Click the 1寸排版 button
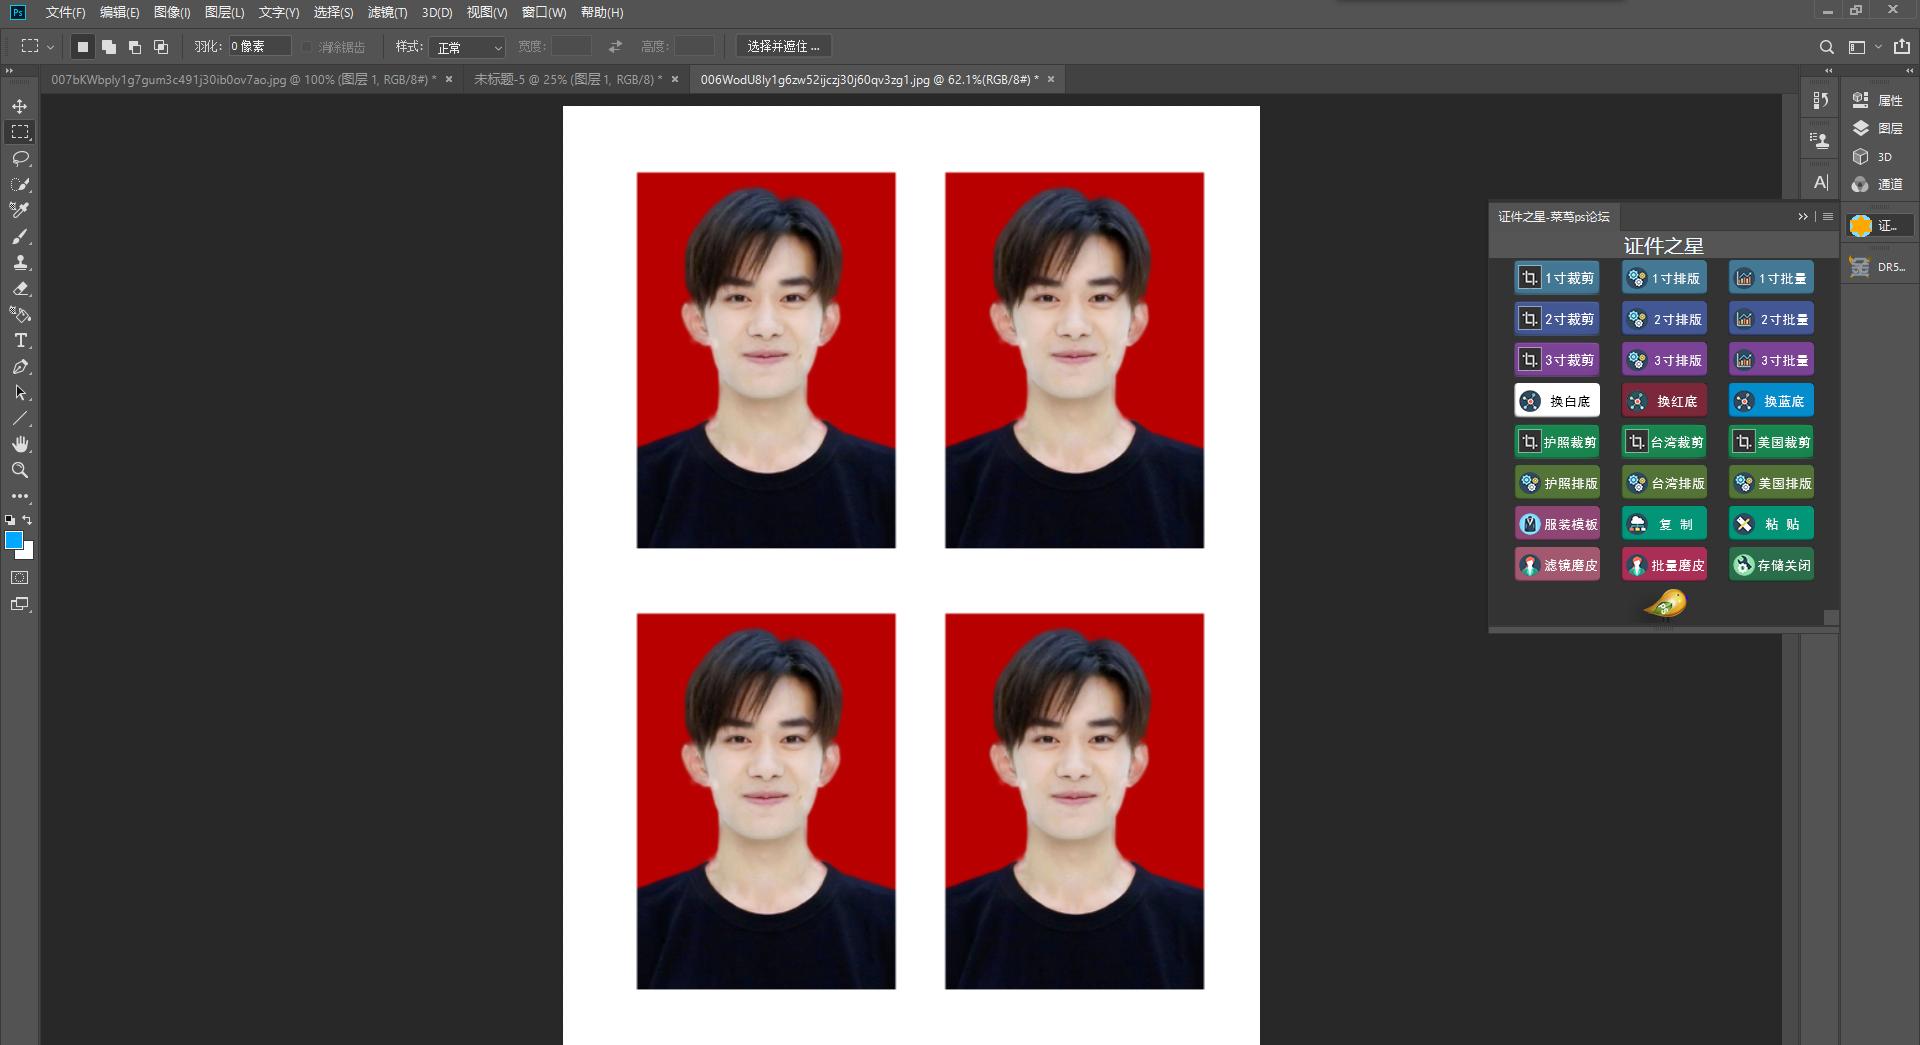 click(x=1664, y=277)
